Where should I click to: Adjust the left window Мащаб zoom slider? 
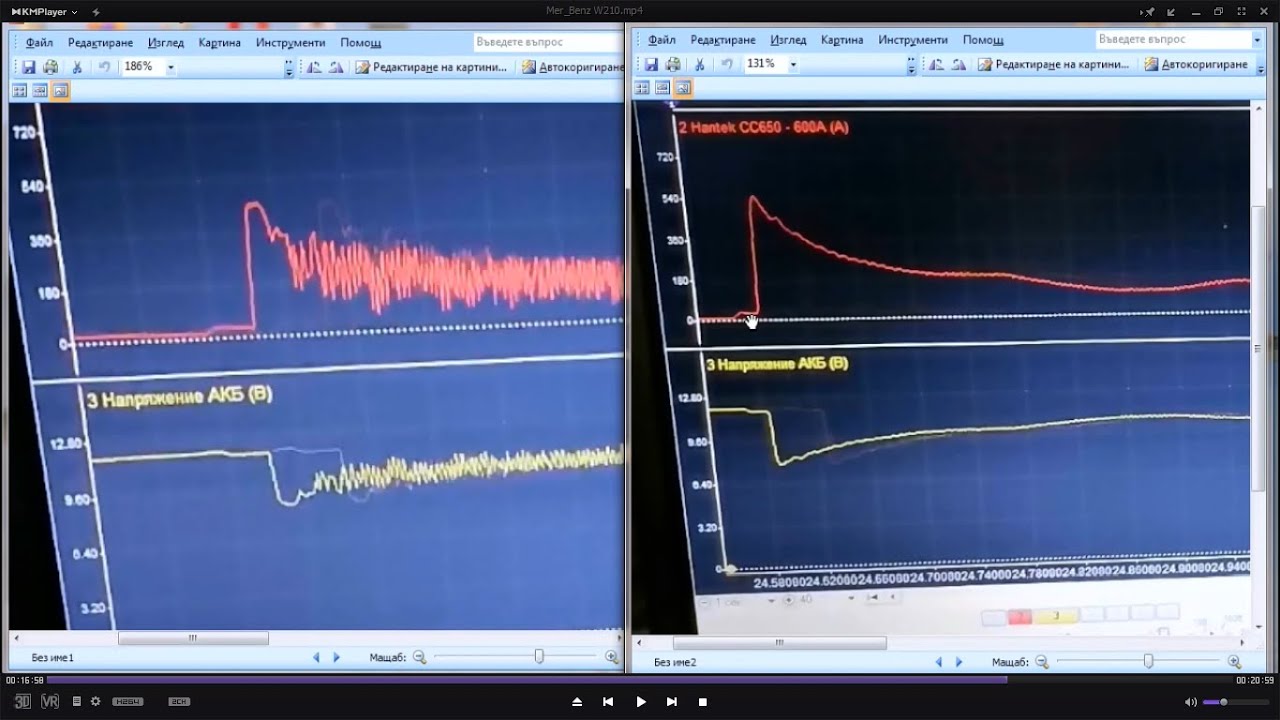click(539, 657)
